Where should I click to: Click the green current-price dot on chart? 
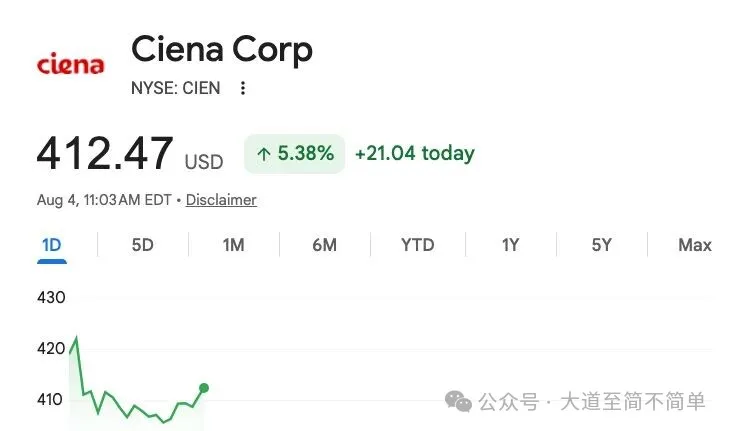tap(204, 388)
